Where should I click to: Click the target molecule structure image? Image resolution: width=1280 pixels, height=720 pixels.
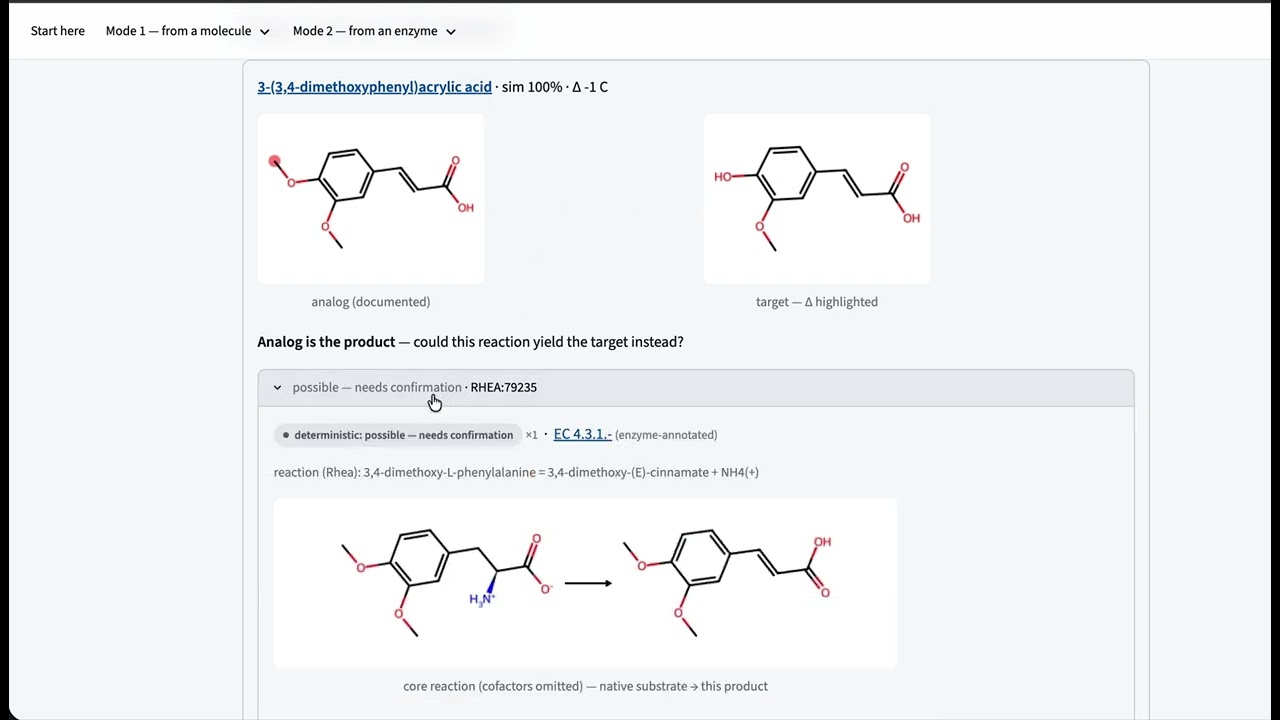coord(817,199)
